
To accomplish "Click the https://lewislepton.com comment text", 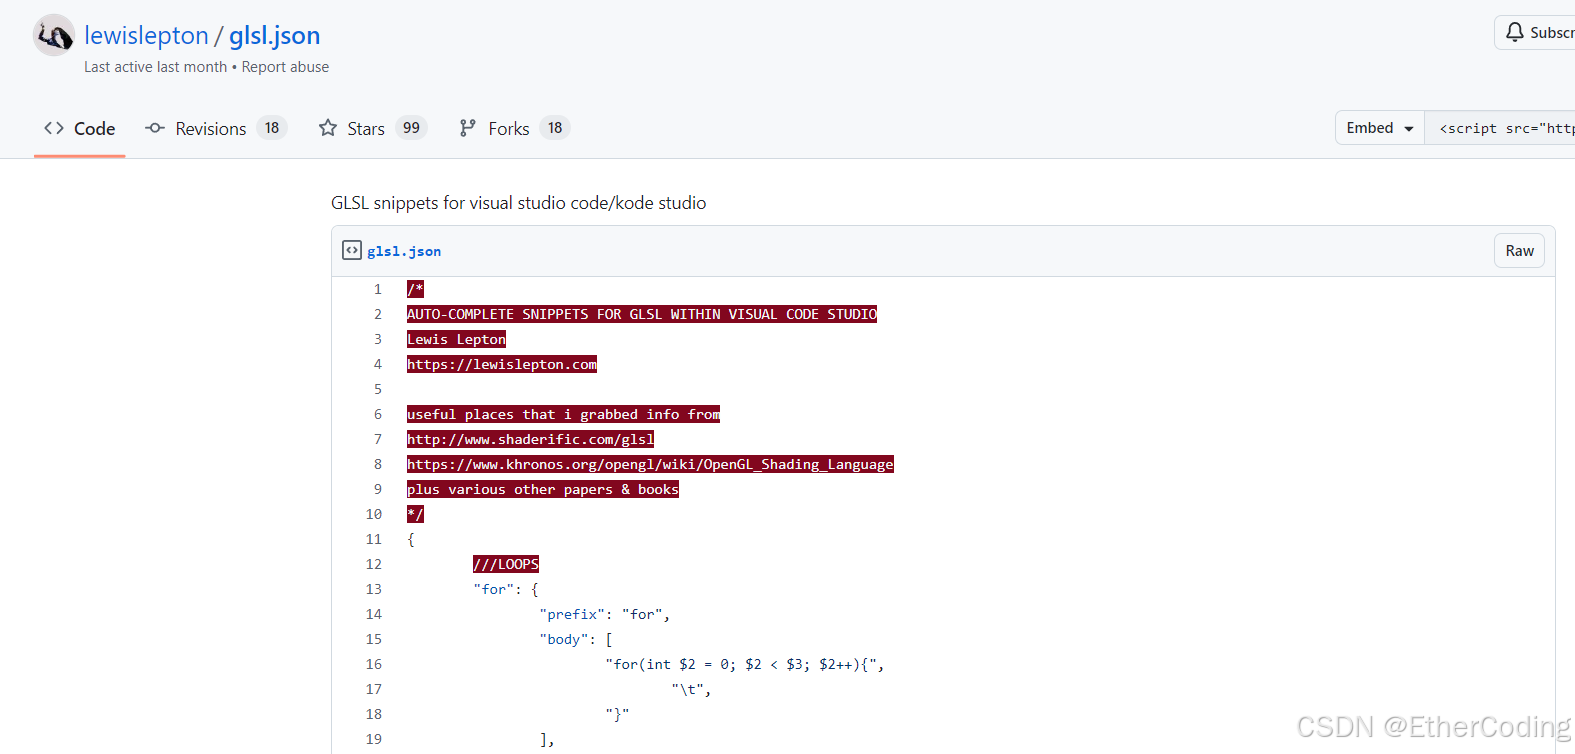I will (x=502, y=364).
